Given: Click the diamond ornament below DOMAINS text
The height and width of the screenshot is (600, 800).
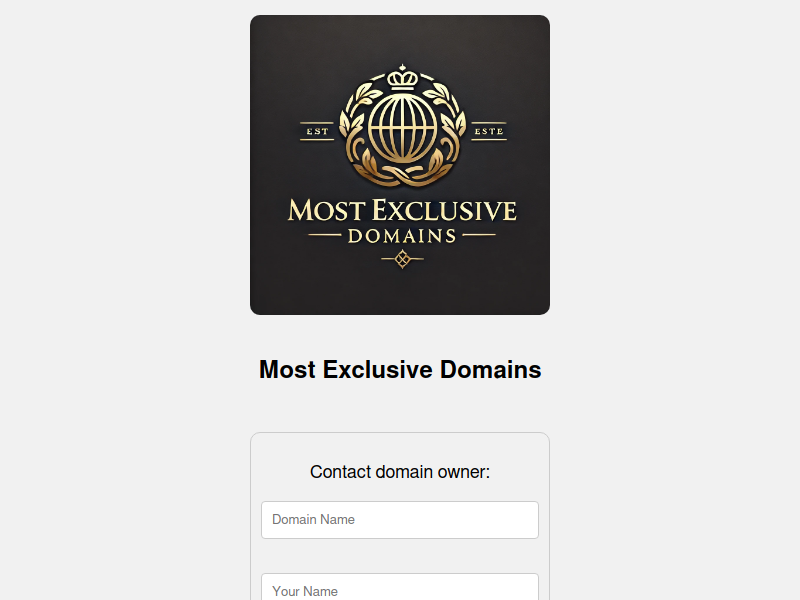Looking at the screenshot, I should [x=403, y=259].
